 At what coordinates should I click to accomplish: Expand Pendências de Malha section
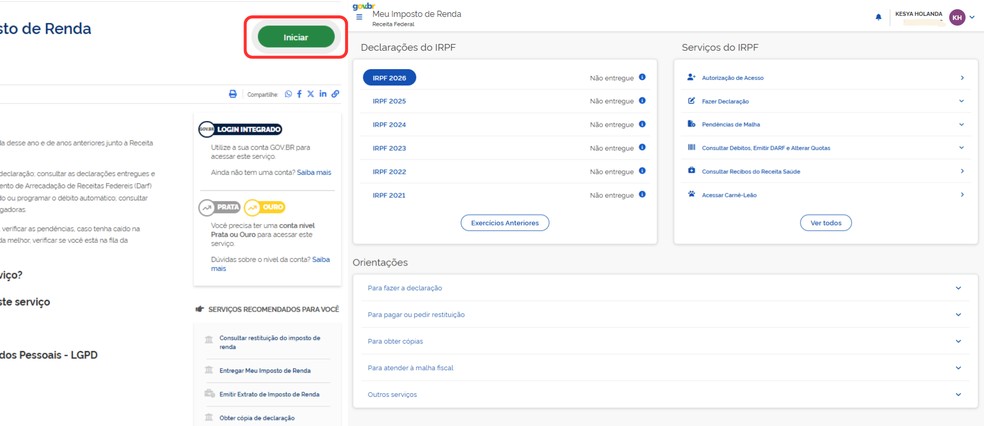825,124
